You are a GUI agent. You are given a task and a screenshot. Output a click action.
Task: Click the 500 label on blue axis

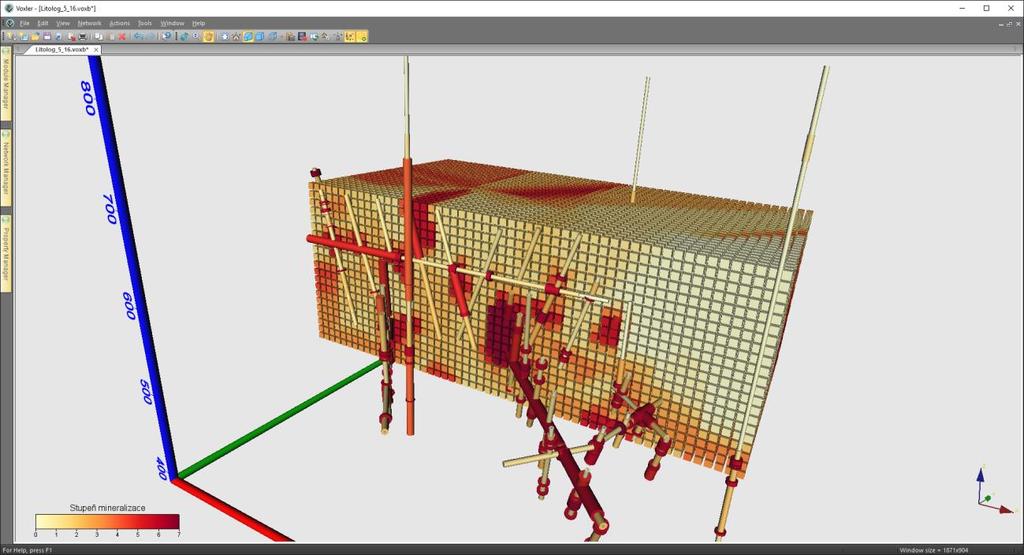point(146,392)
